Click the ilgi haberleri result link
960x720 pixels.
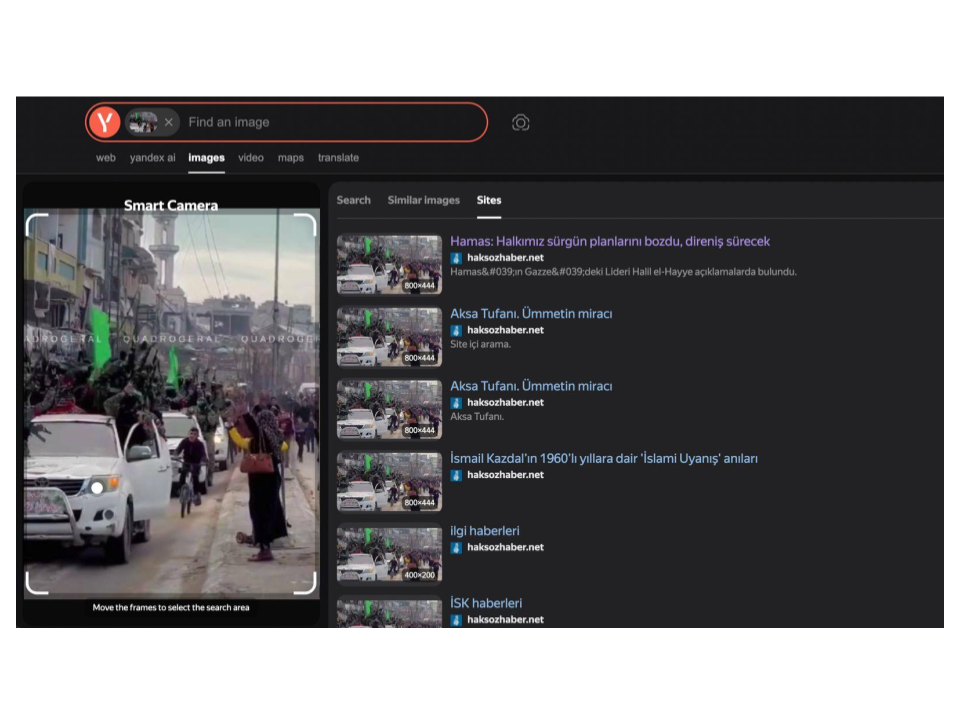484,531
